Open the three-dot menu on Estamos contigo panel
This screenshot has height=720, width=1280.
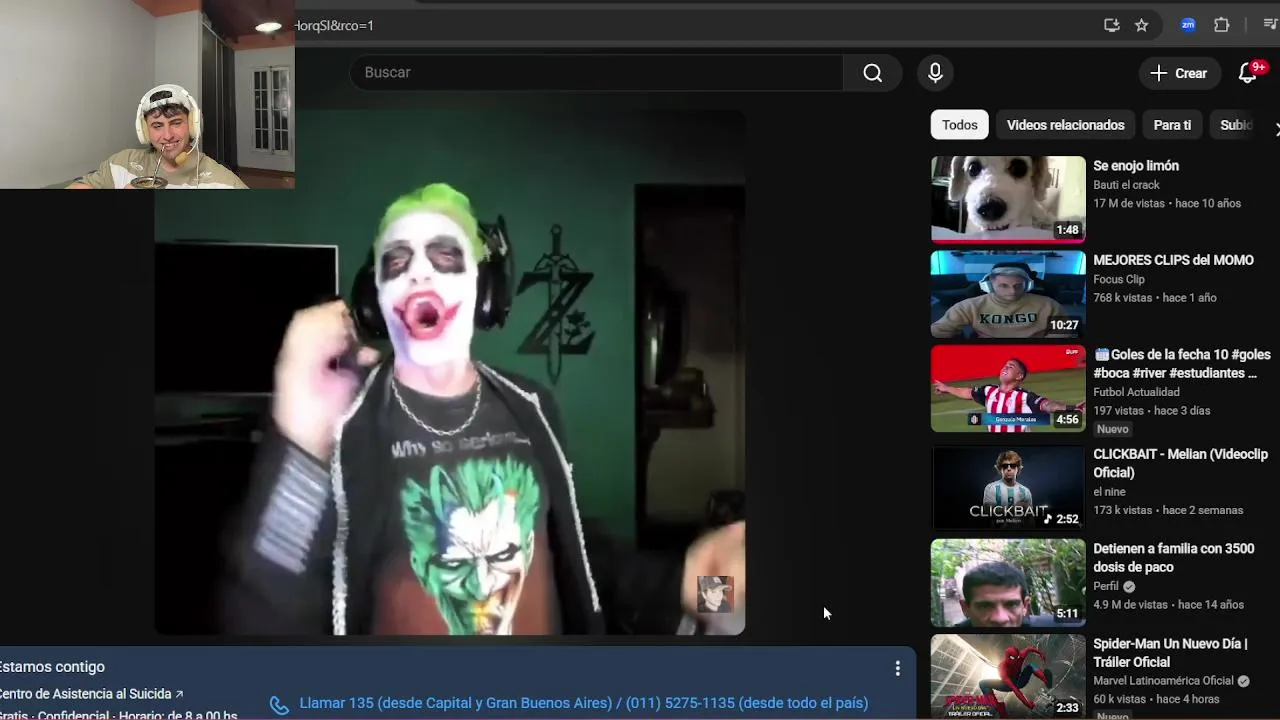(897, 668)
